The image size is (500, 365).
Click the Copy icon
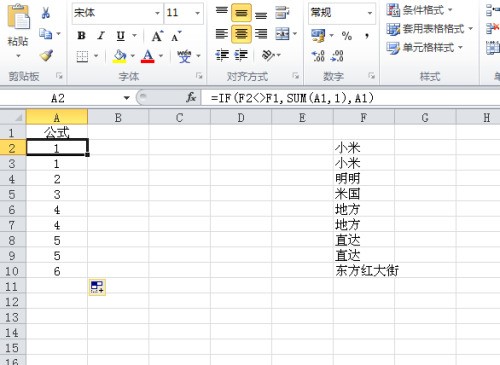(46, 34)
